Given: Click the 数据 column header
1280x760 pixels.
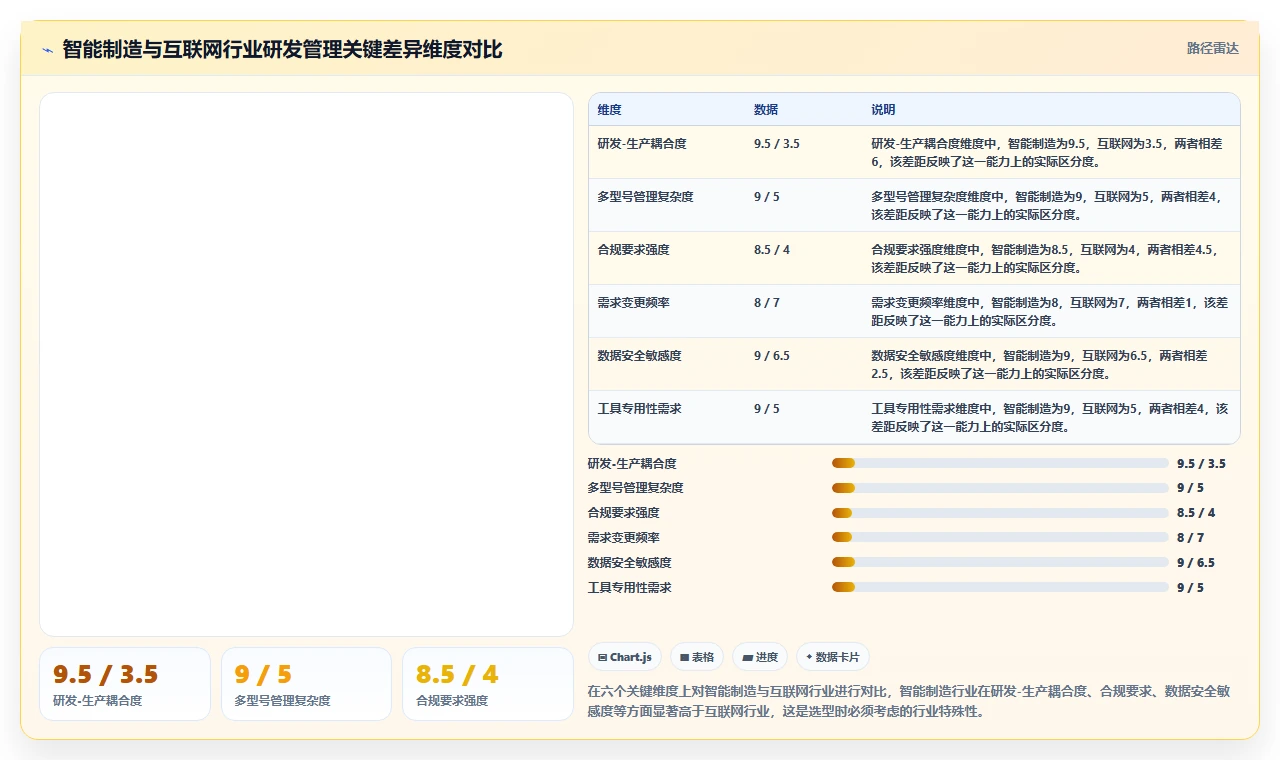Looking at the screenshot, I should click(x=766, y=109).
